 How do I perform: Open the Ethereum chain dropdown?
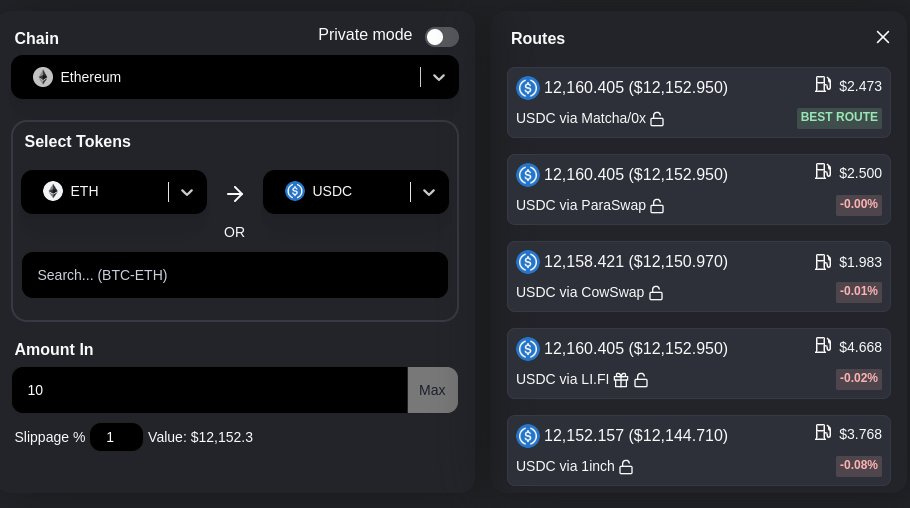(234, 77)
